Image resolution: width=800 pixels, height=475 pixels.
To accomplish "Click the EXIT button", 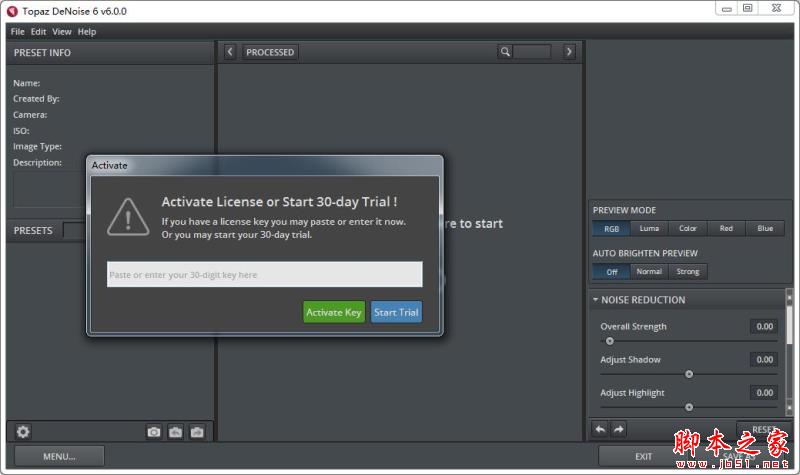I will coord(643,457).
